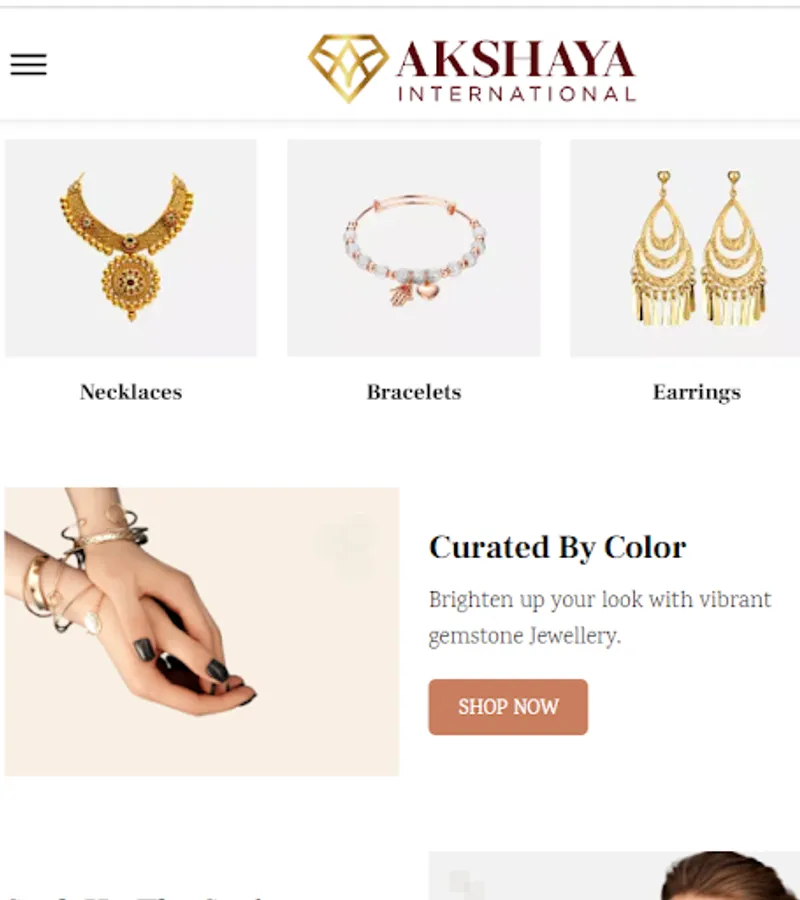Click the left chandelier earring

663,248
